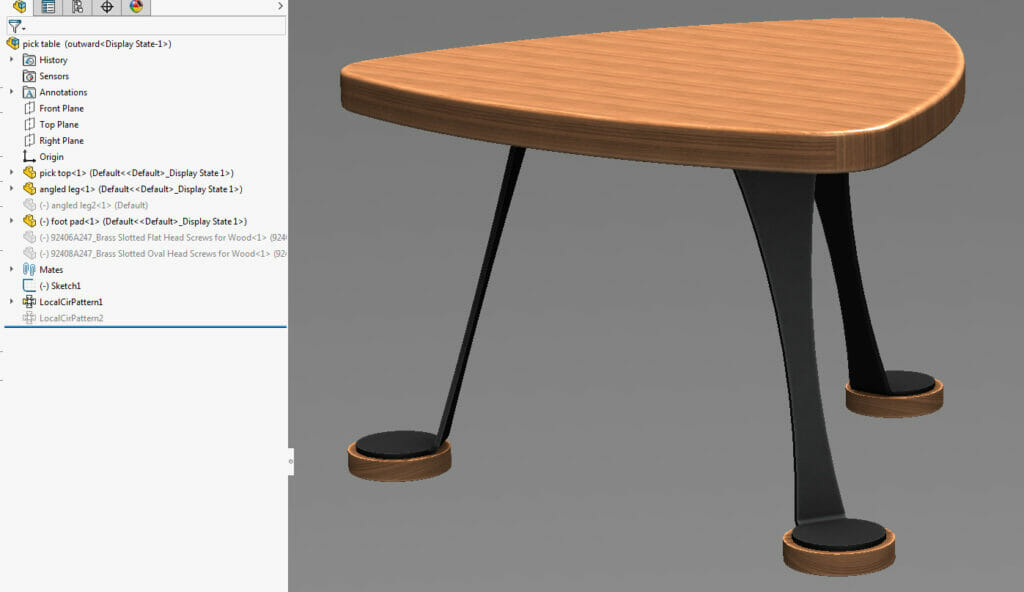The height and width of the screenshot is (592, 1024).
Task: Select the Front Plane
Action: [x=61, y=108]
